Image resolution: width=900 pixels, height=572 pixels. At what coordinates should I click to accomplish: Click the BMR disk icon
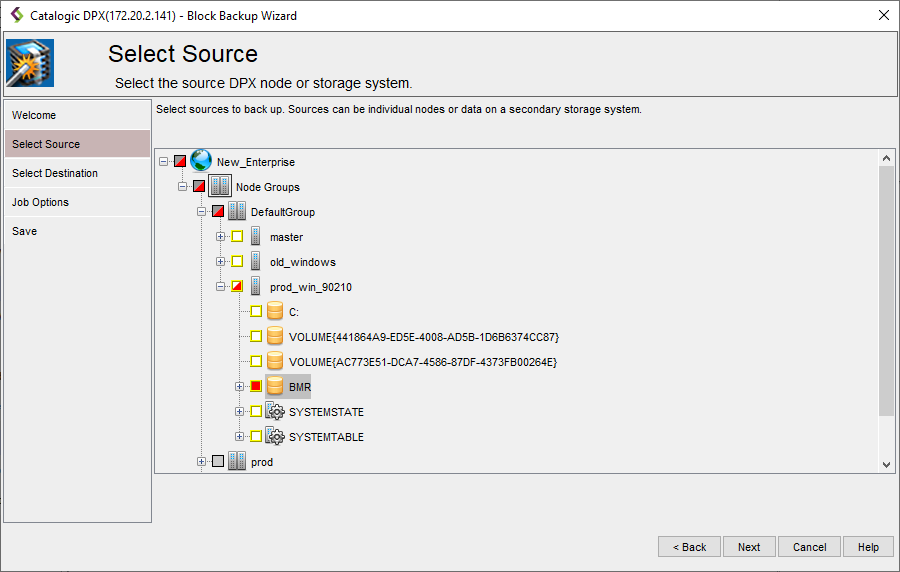[x=275, y=387]
